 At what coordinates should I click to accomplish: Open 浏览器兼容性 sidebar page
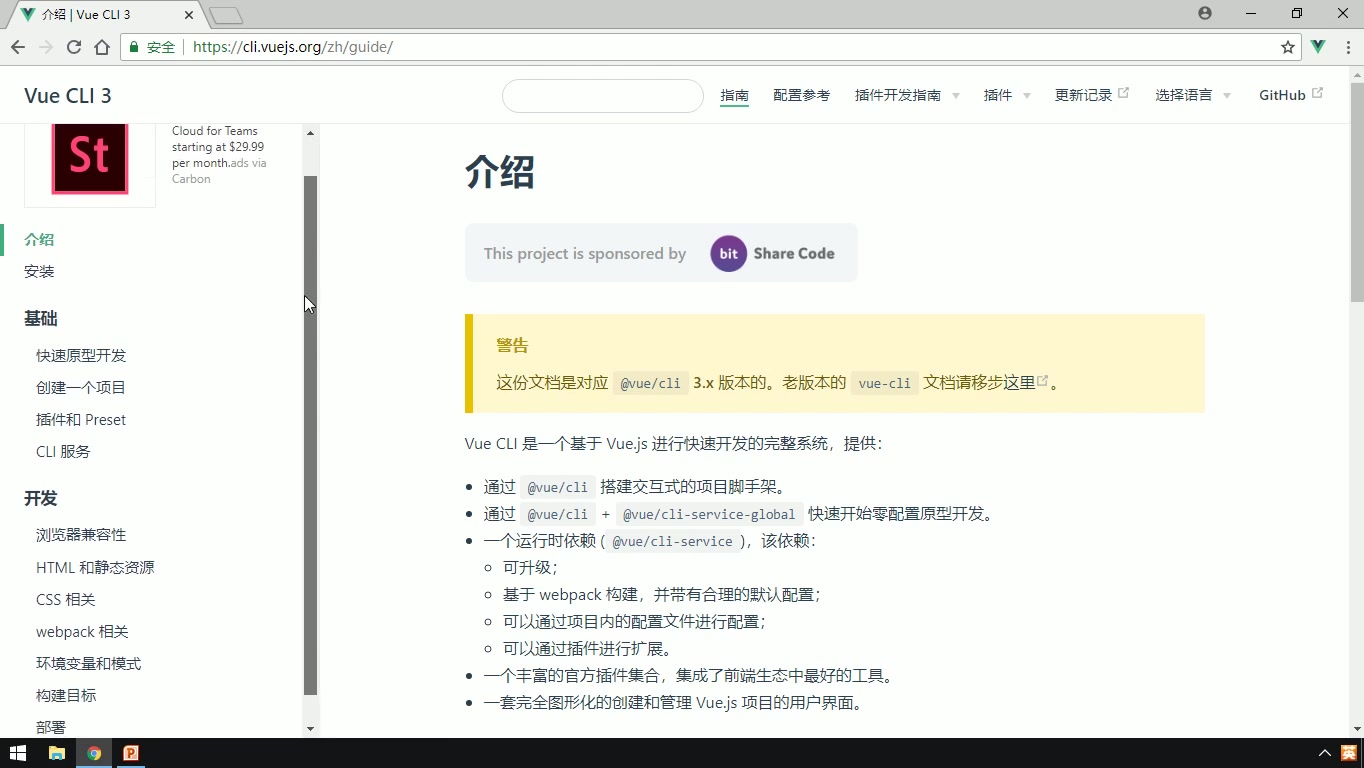point(81,536)
